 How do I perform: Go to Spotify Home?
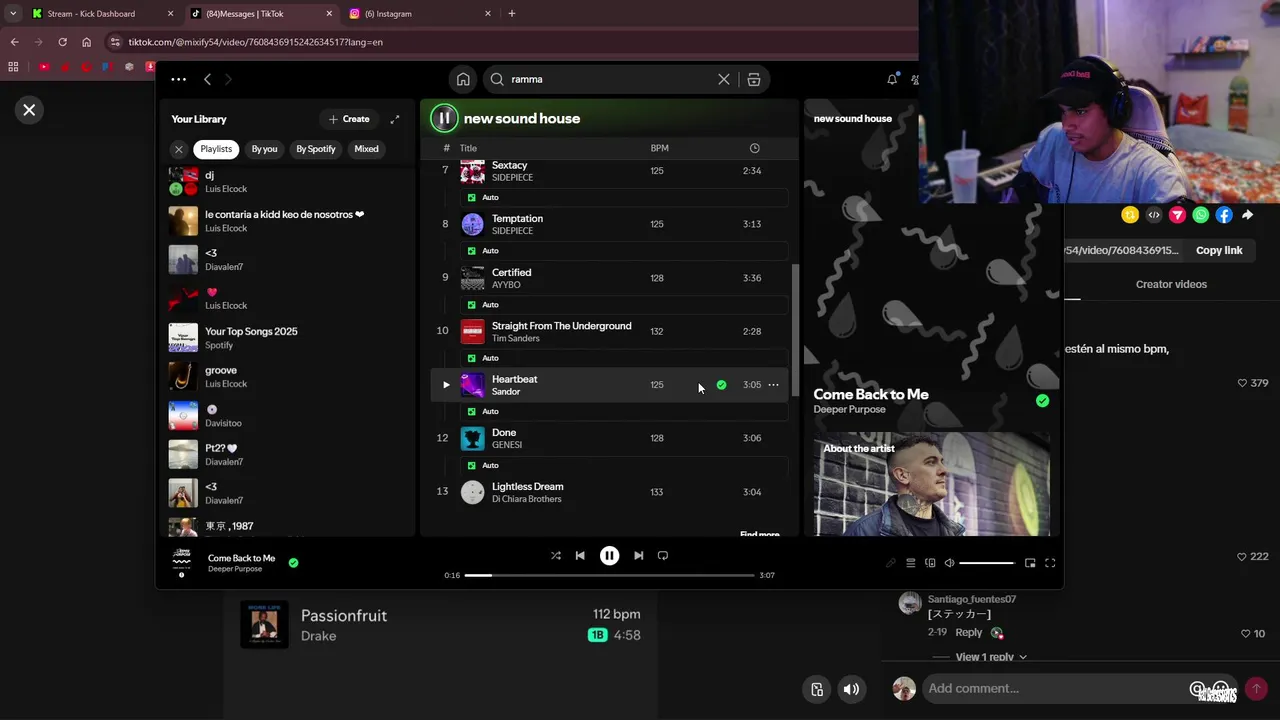coord(463,79)
